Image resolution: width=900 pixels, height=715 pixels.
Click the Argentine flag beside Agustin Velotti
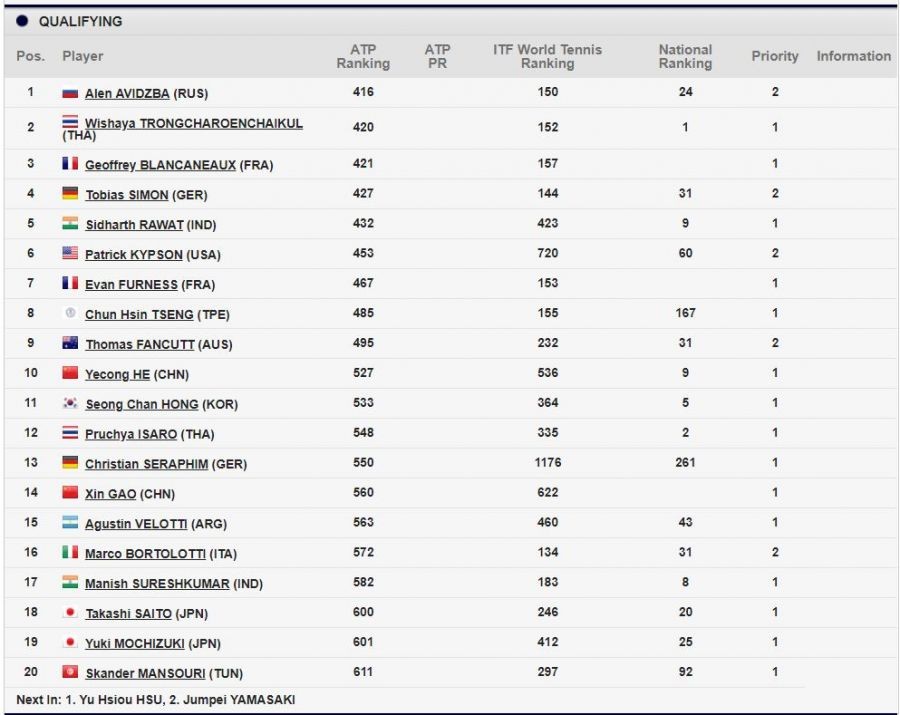click(x=70, y=522)
